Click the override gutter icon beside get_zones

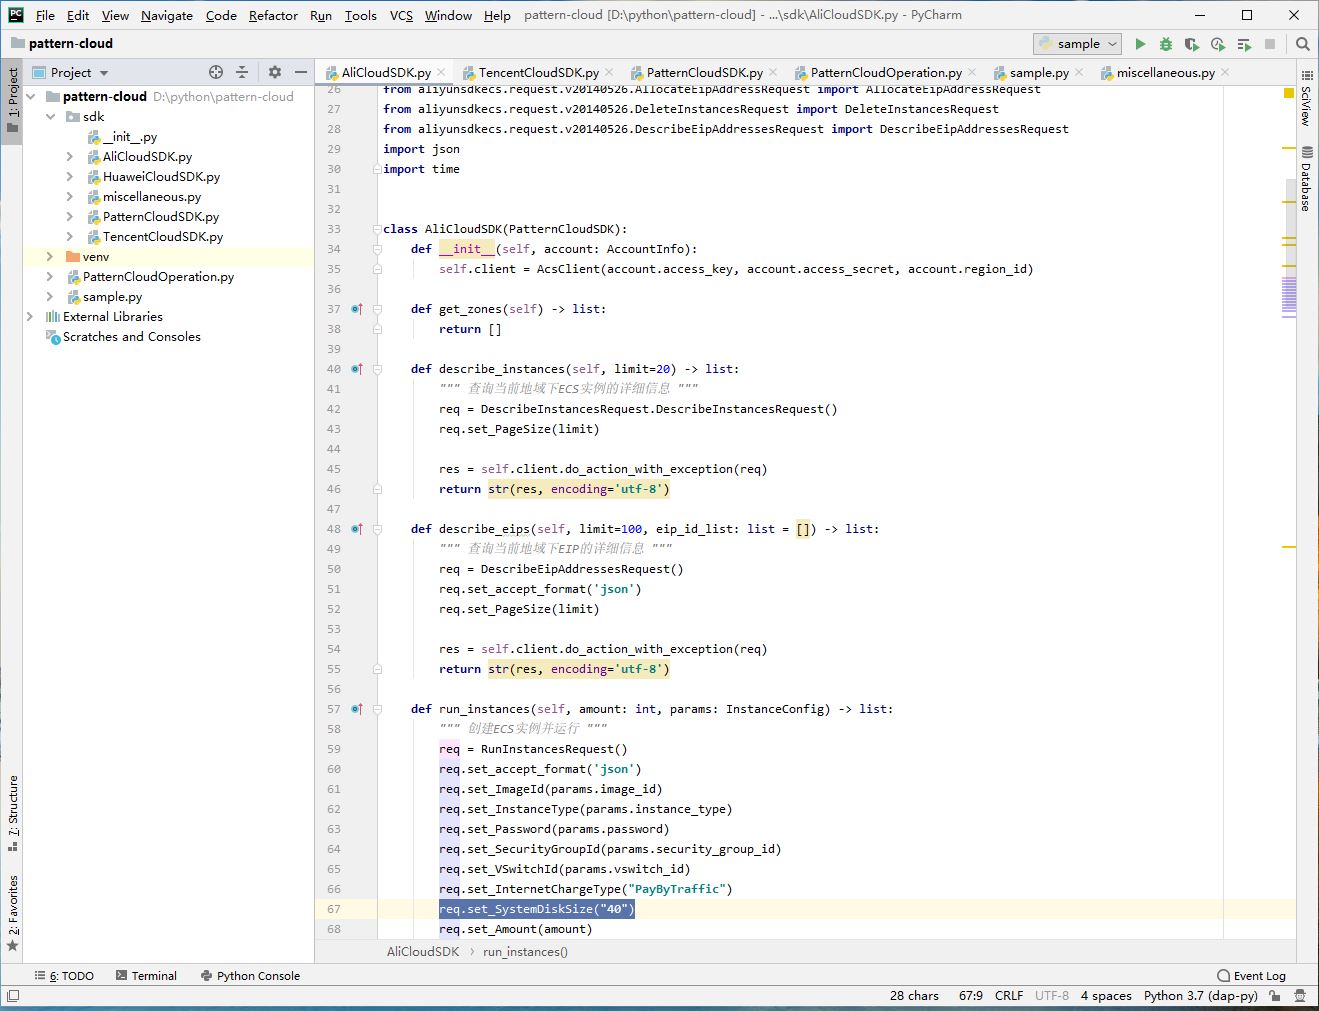[357, 309]
